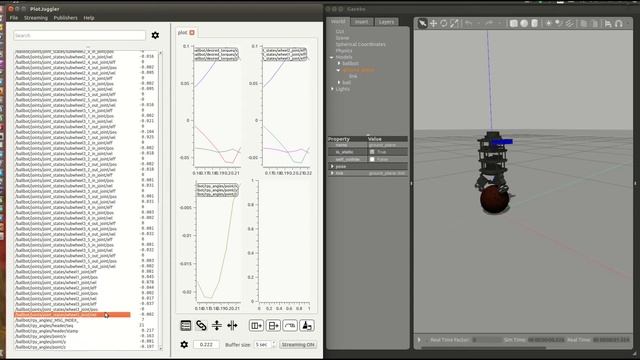
Task: Click the Copy icon in Gazebo toolbar
Action: (584, 24)
